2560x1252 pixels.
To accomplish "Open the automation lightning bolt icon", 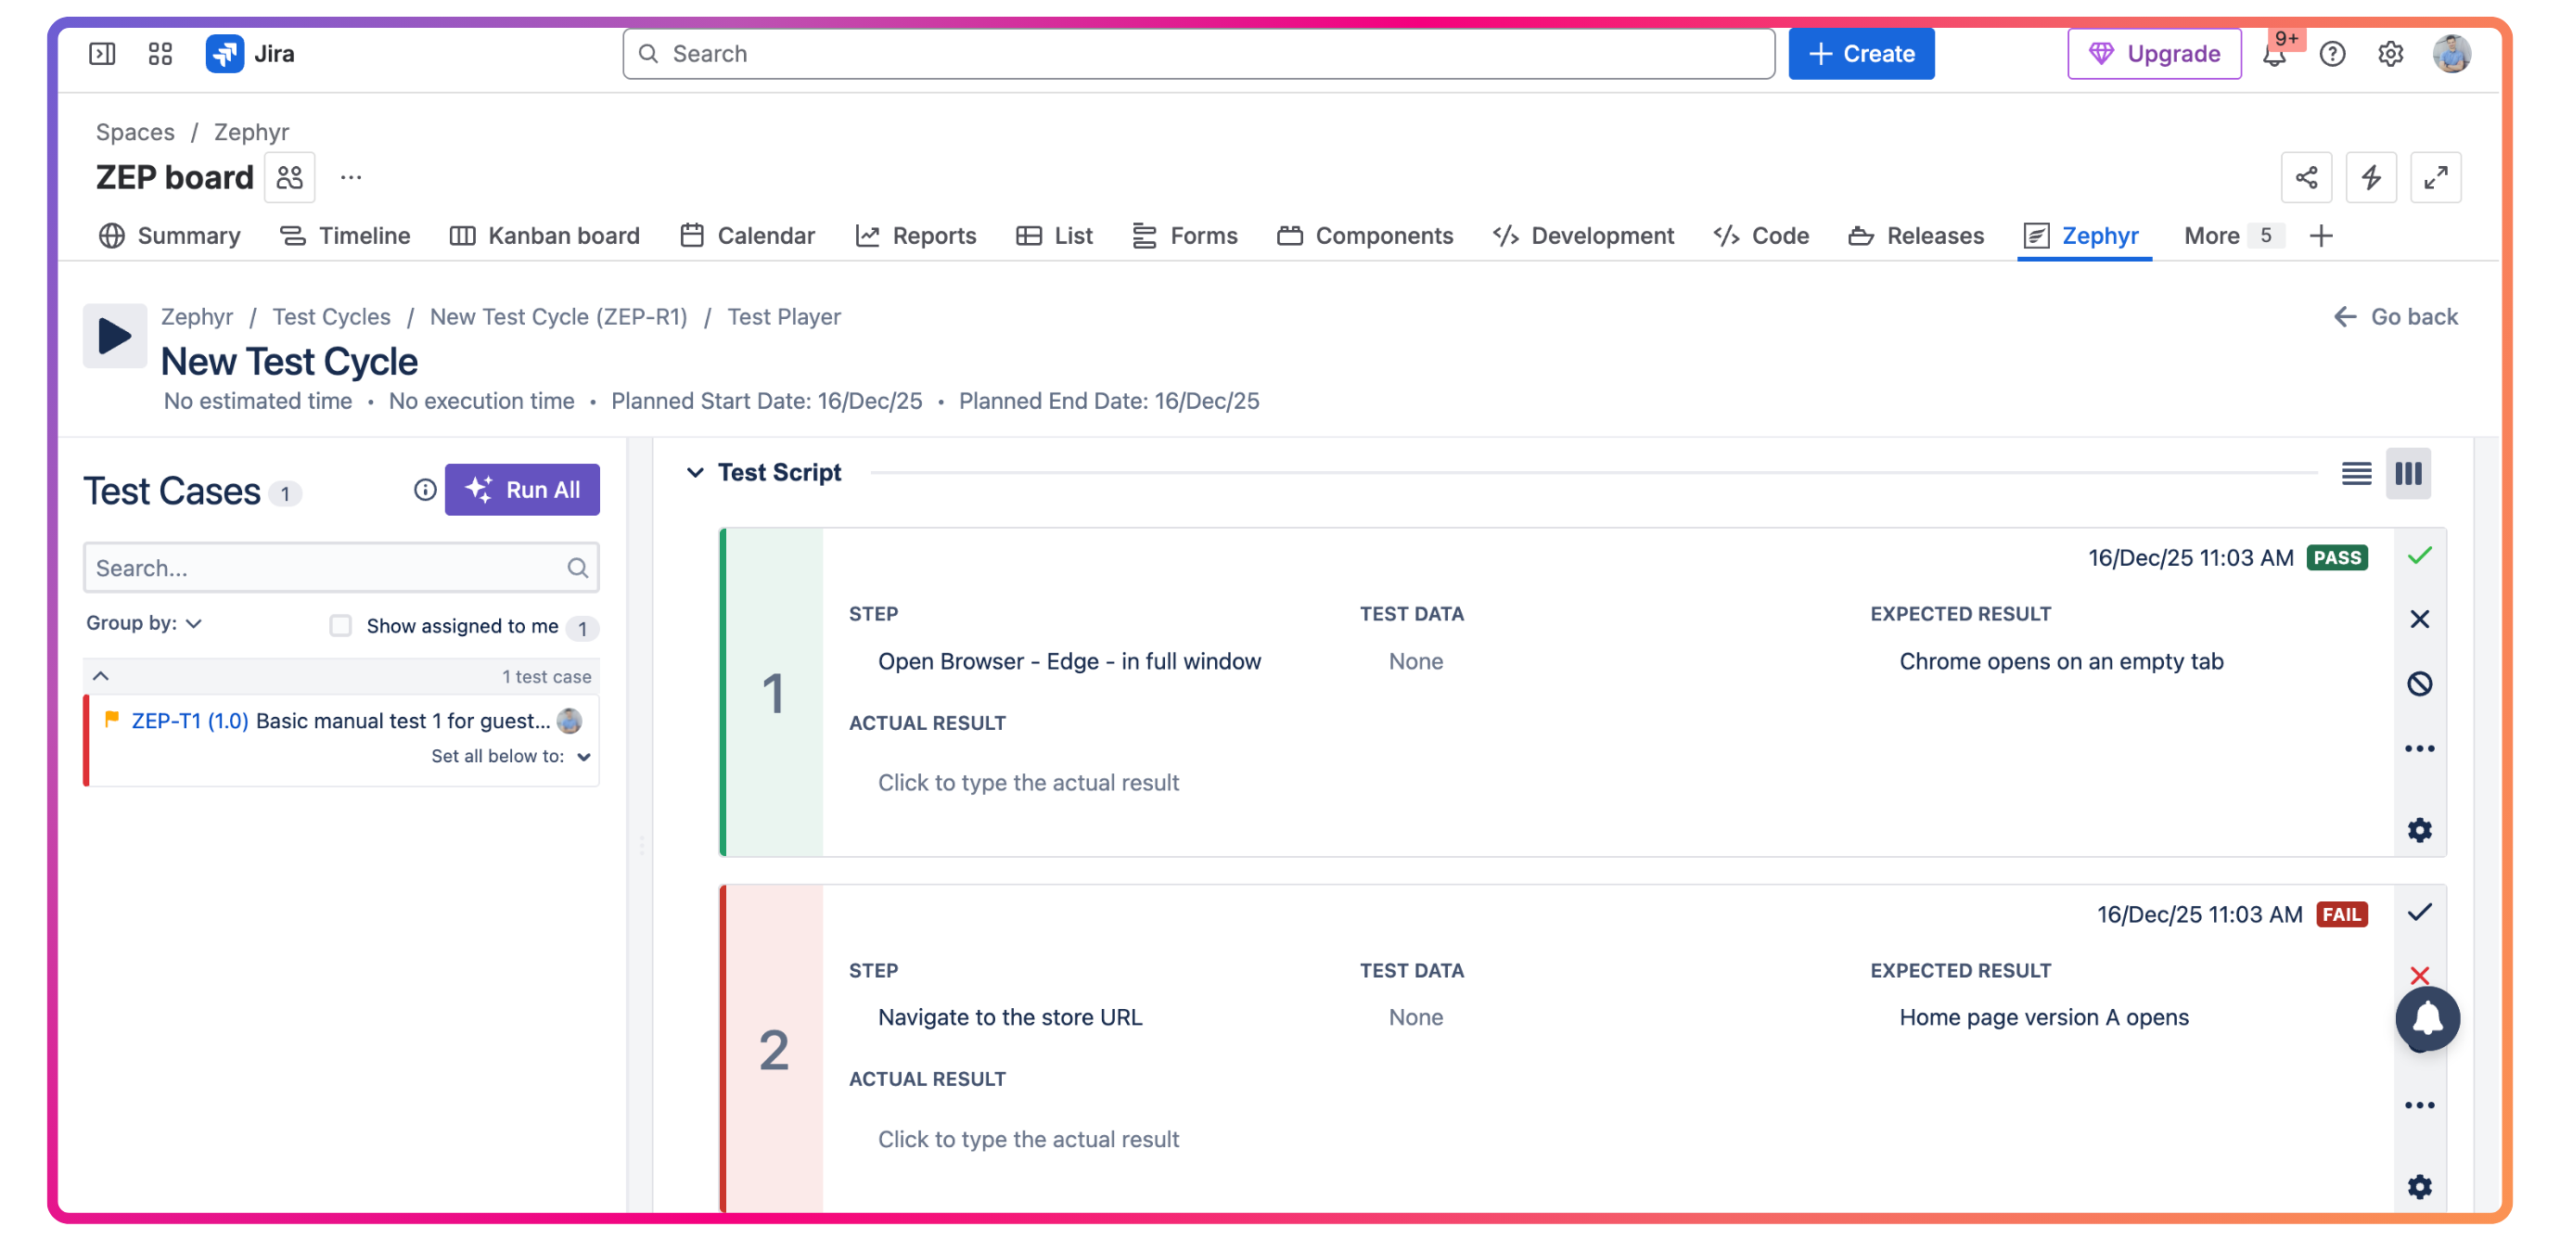I will 2369,178.
